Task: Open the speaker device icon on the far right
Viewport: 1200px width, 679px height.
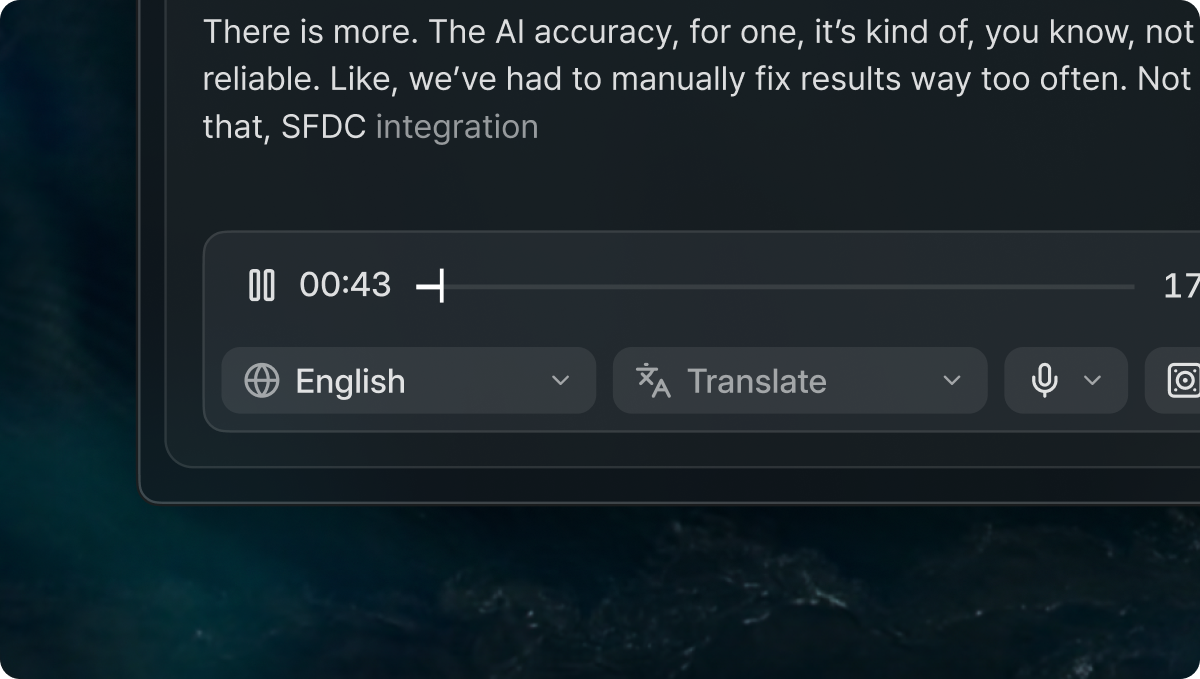Action: click(x=1183, y=380)
